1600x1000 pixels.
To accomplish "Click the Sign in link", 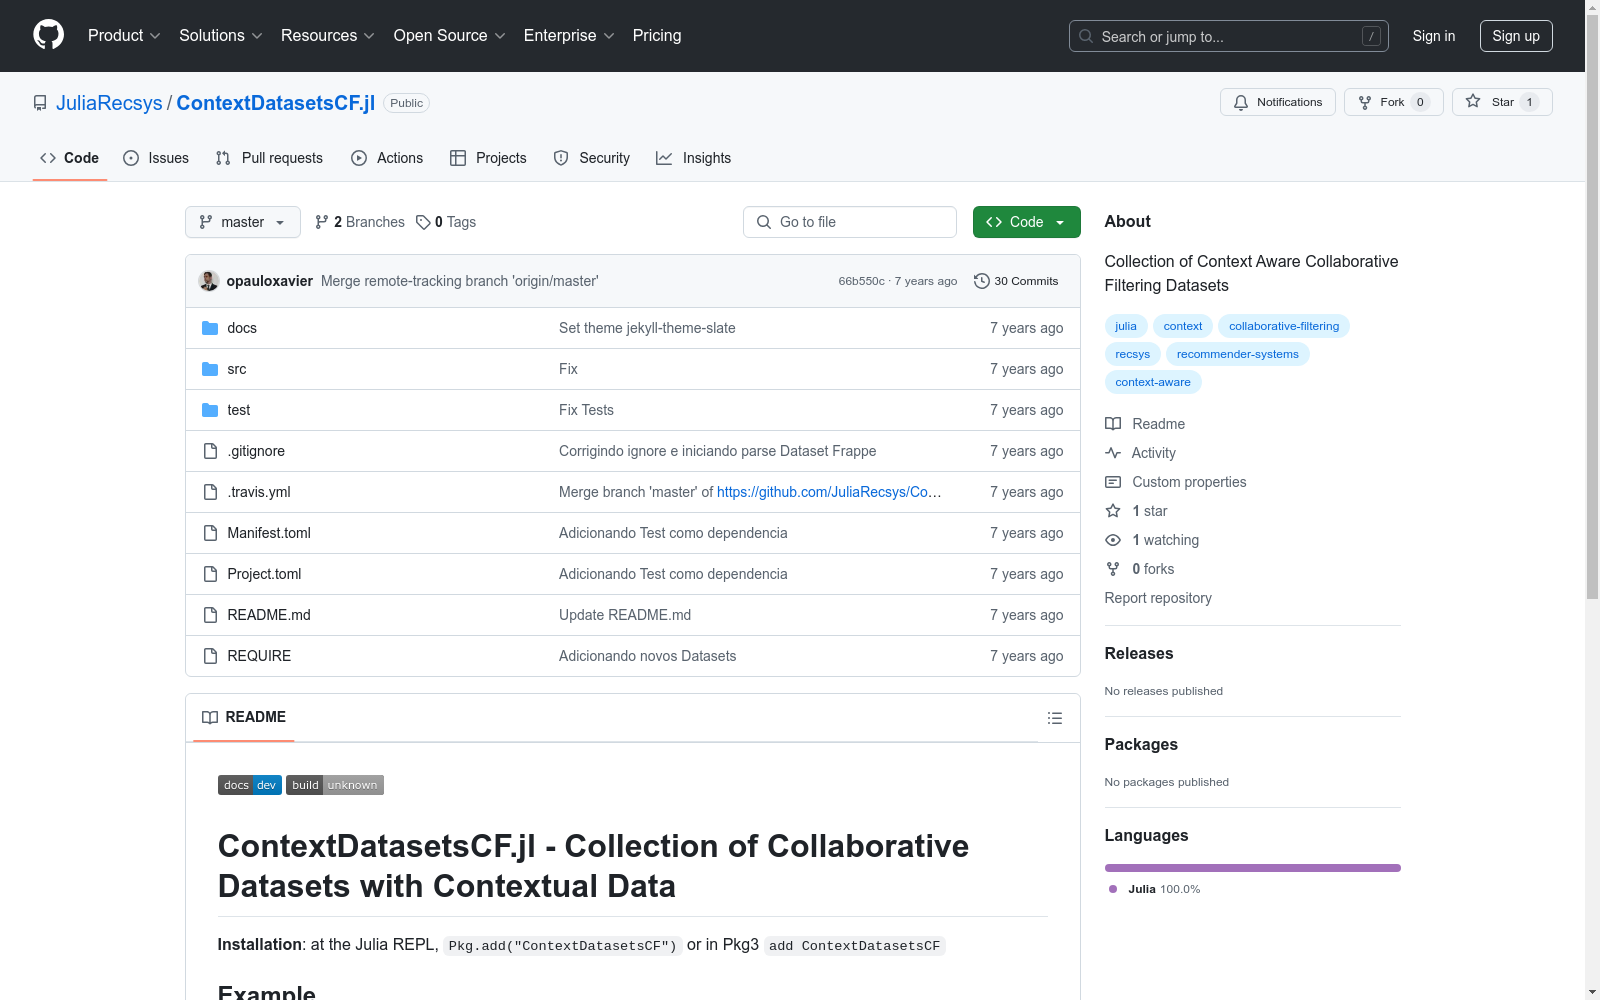I will [x=1434, y=36].
